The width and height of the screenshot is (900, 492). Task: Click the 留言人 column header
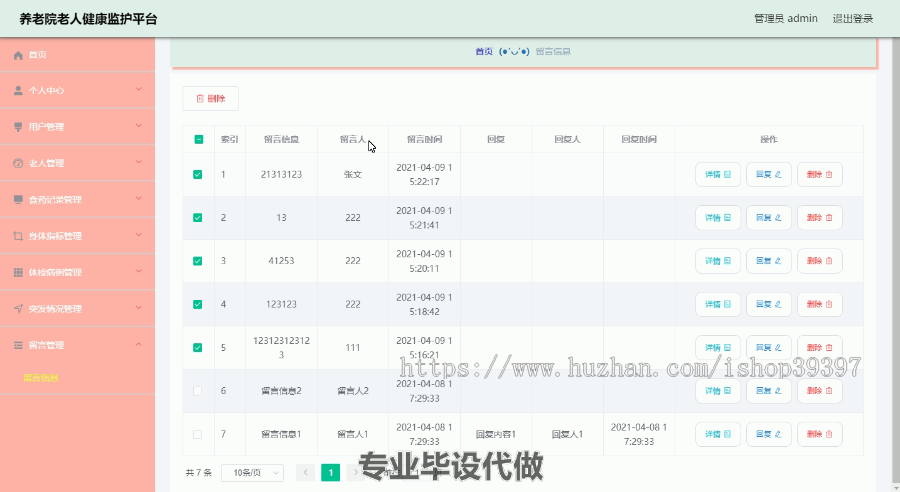tap(353, 140)
